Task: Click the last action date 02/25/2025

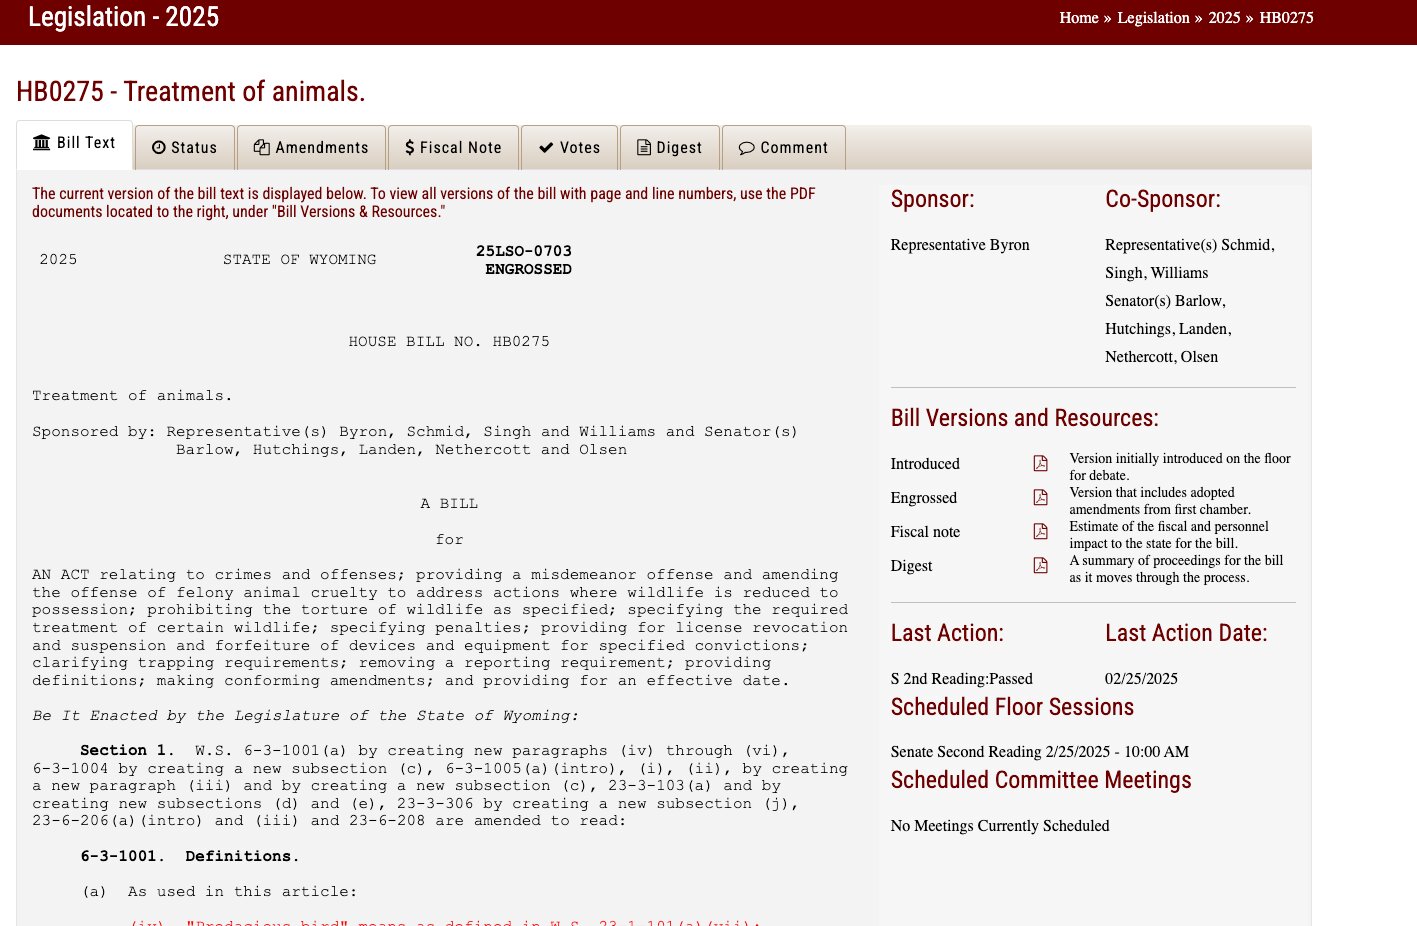Action: click(x=1141, y=679)
